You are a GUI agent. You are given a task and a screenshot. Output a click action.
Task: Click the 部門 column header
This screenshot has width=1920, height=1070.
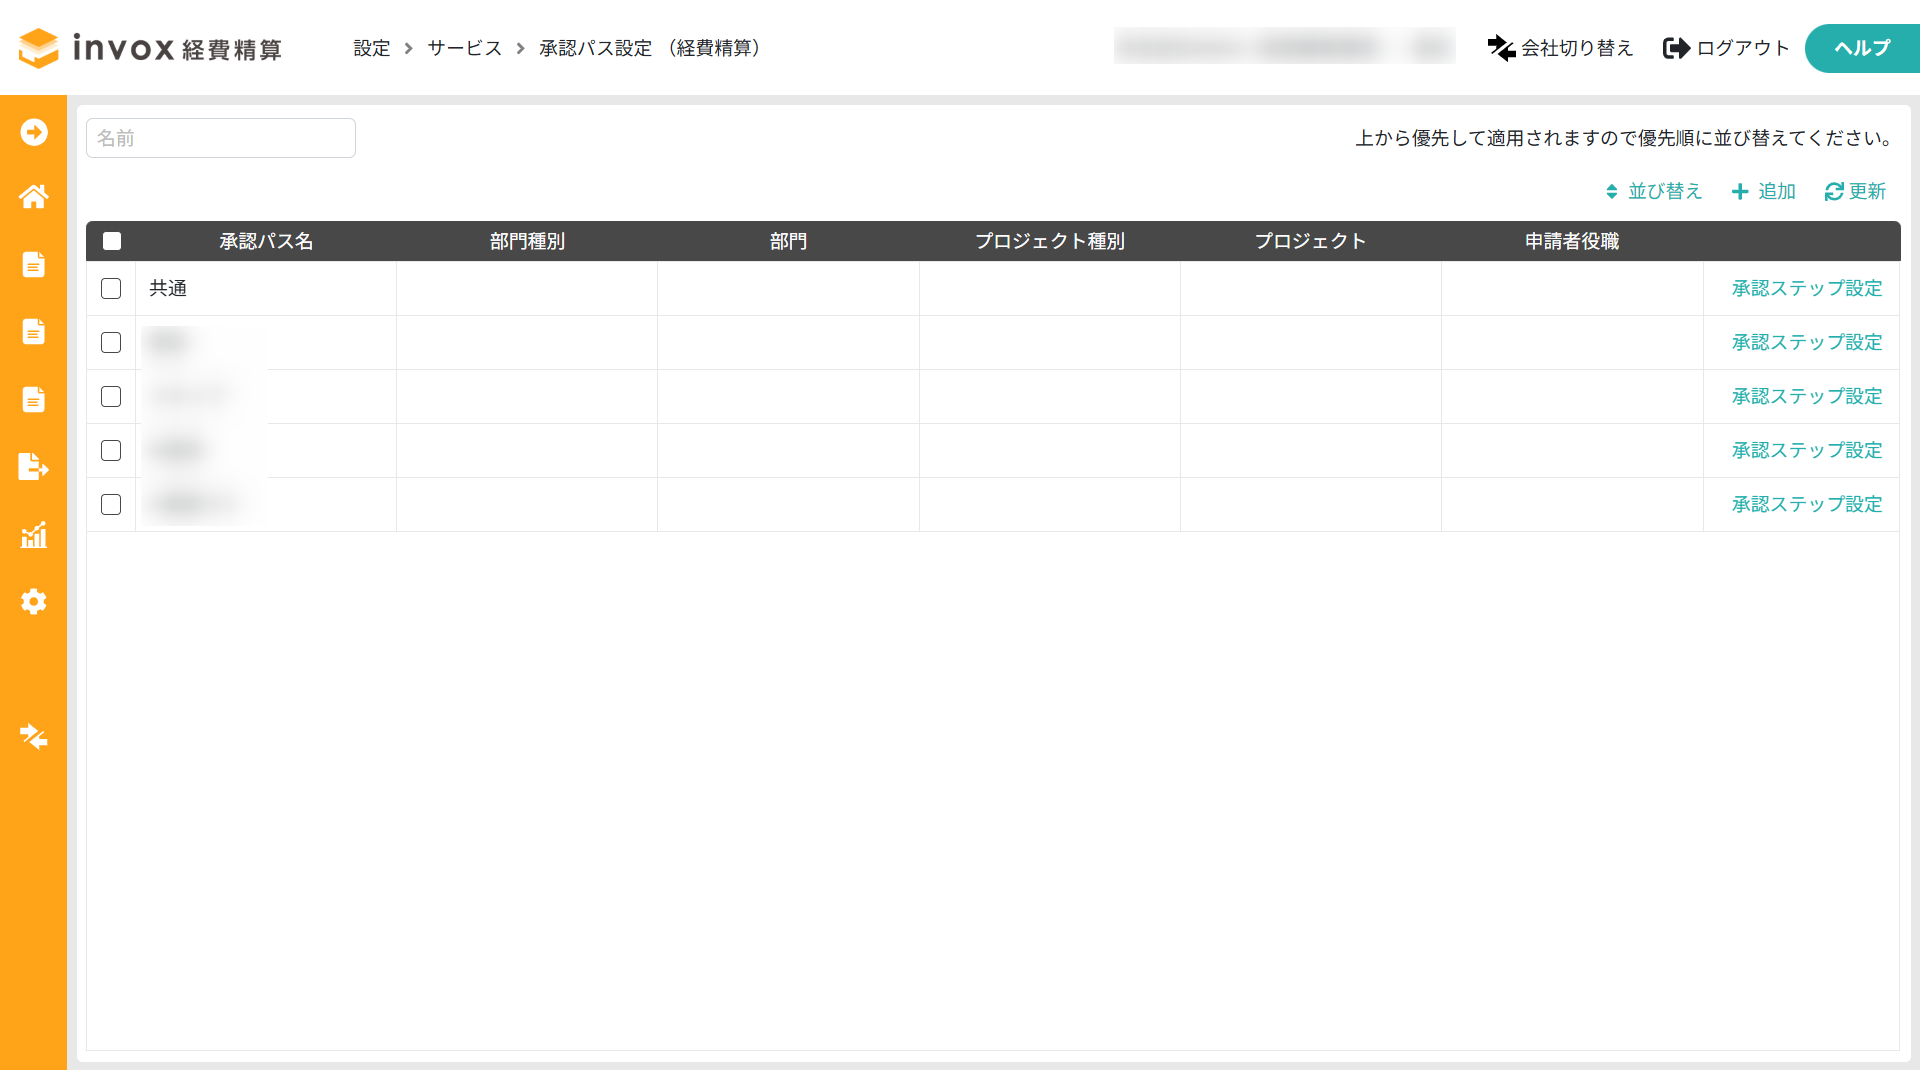[788, 241]
